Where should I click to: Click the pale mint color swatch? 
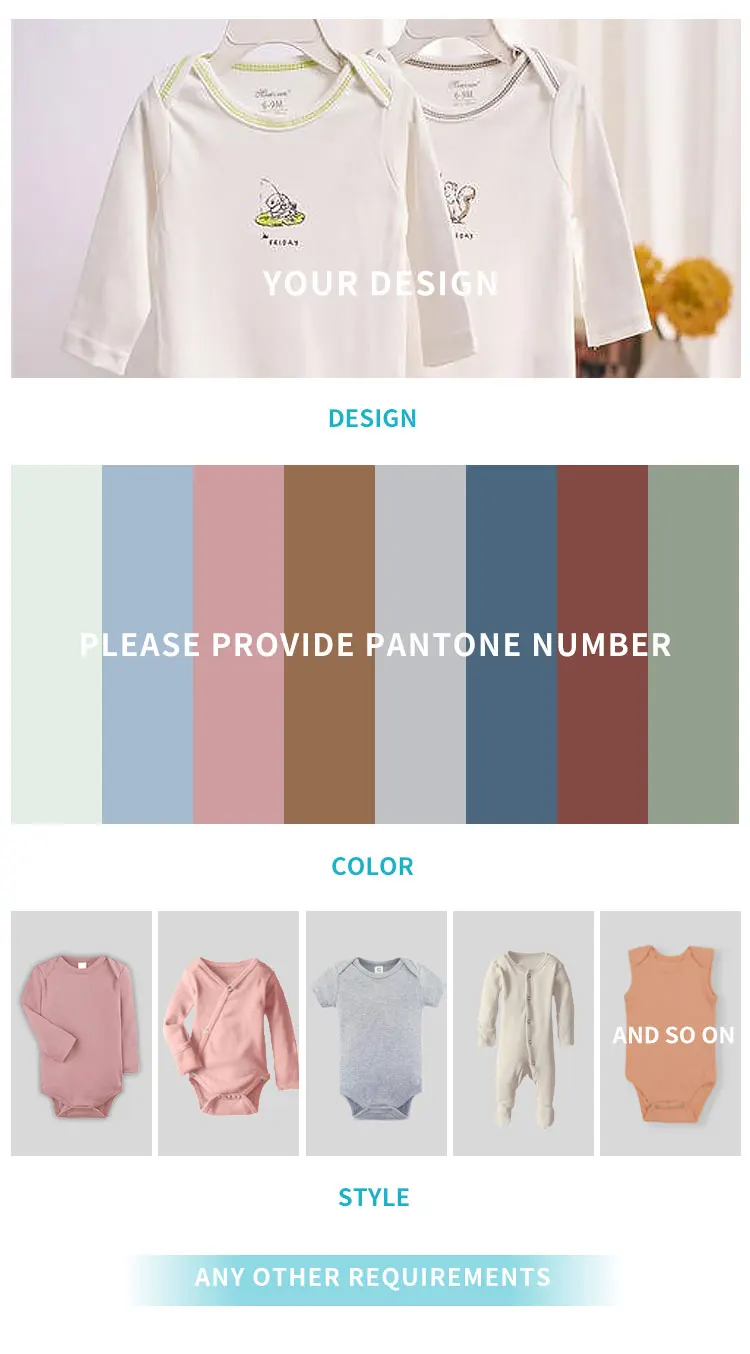point(56,644)
